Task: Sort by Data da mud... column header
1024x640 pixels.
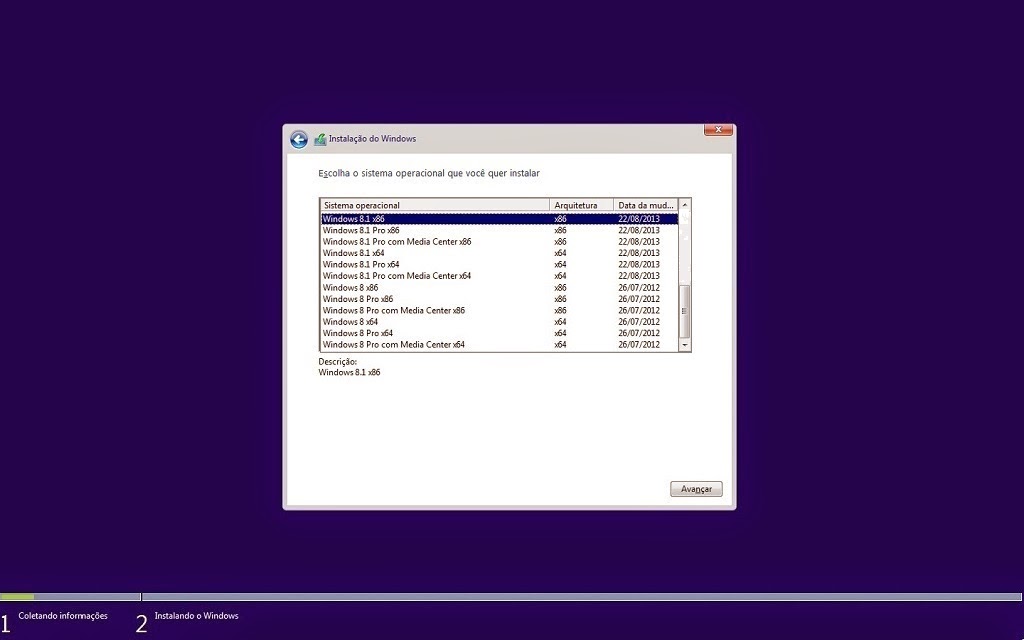Action: (x=645, y=205)
